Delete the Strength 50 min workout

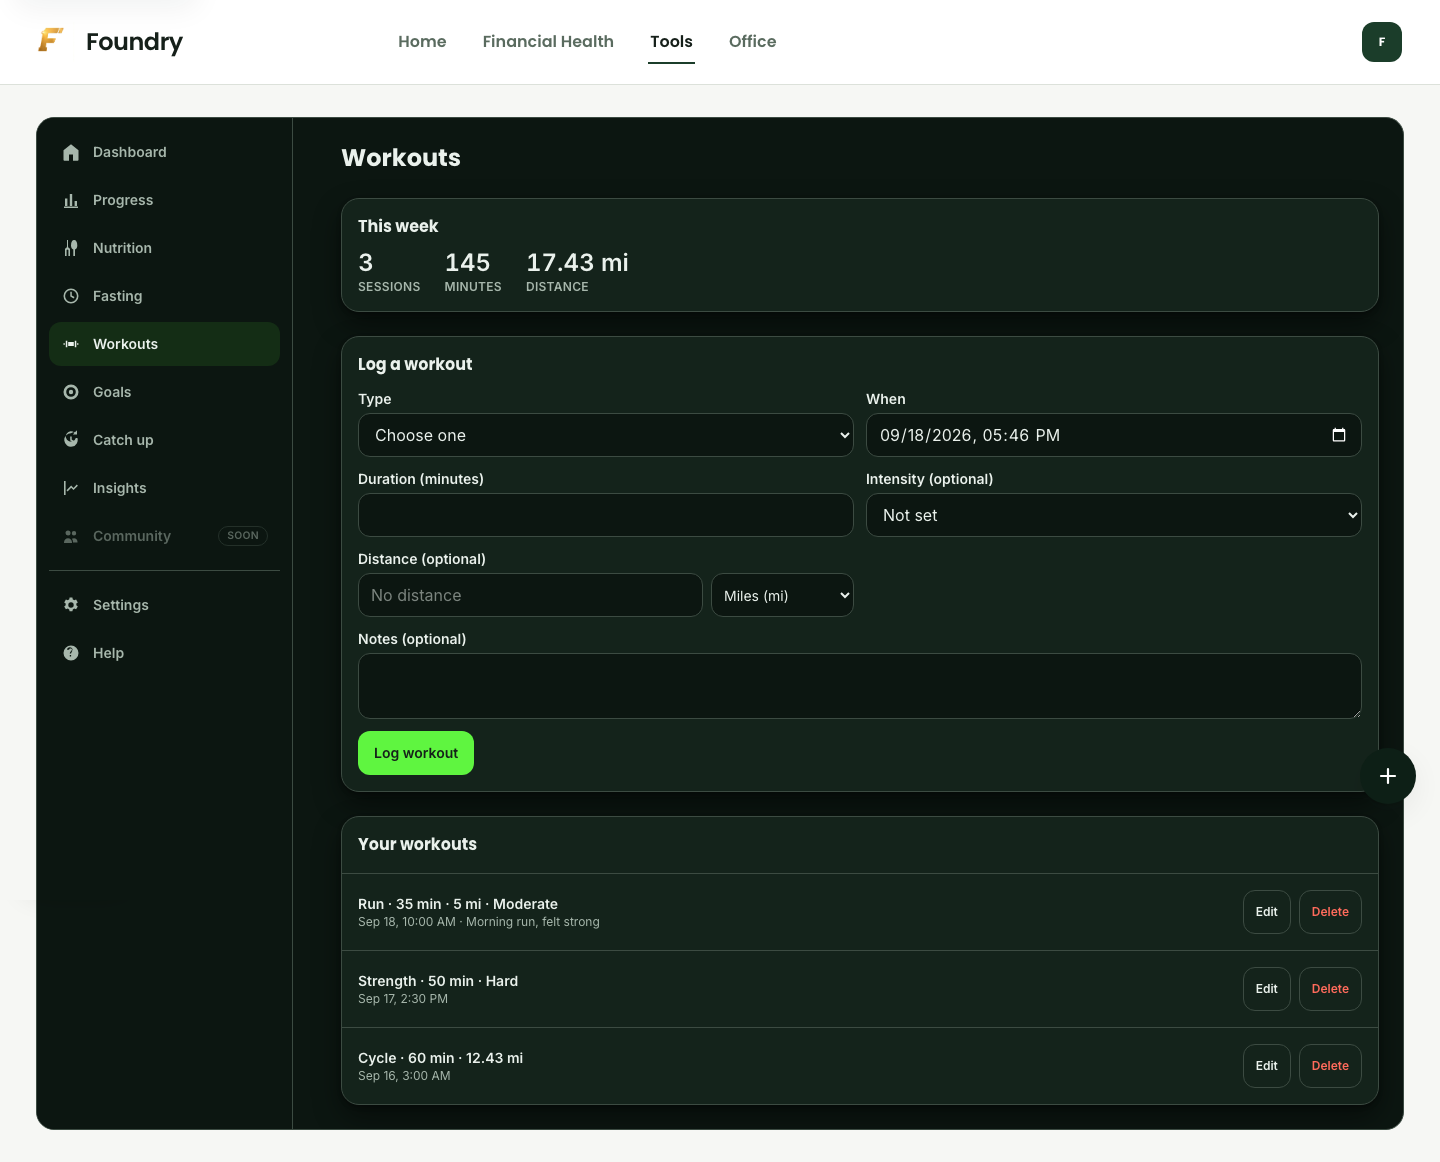[1330, 989]
